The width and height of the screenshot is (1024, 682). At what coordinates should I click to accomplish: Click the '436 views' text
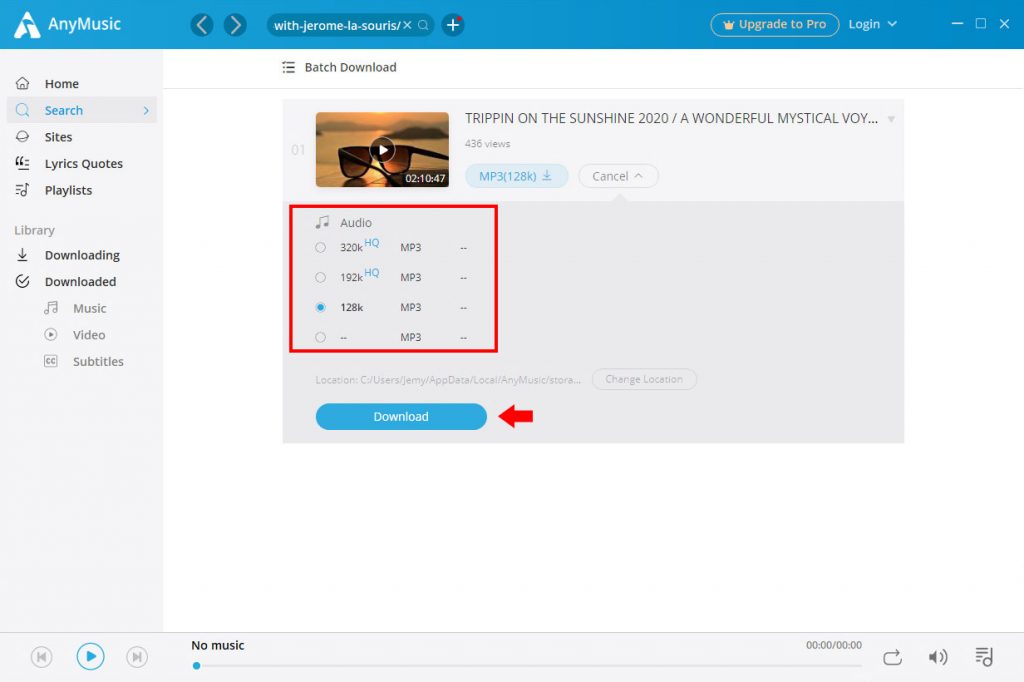coord(487,144)
